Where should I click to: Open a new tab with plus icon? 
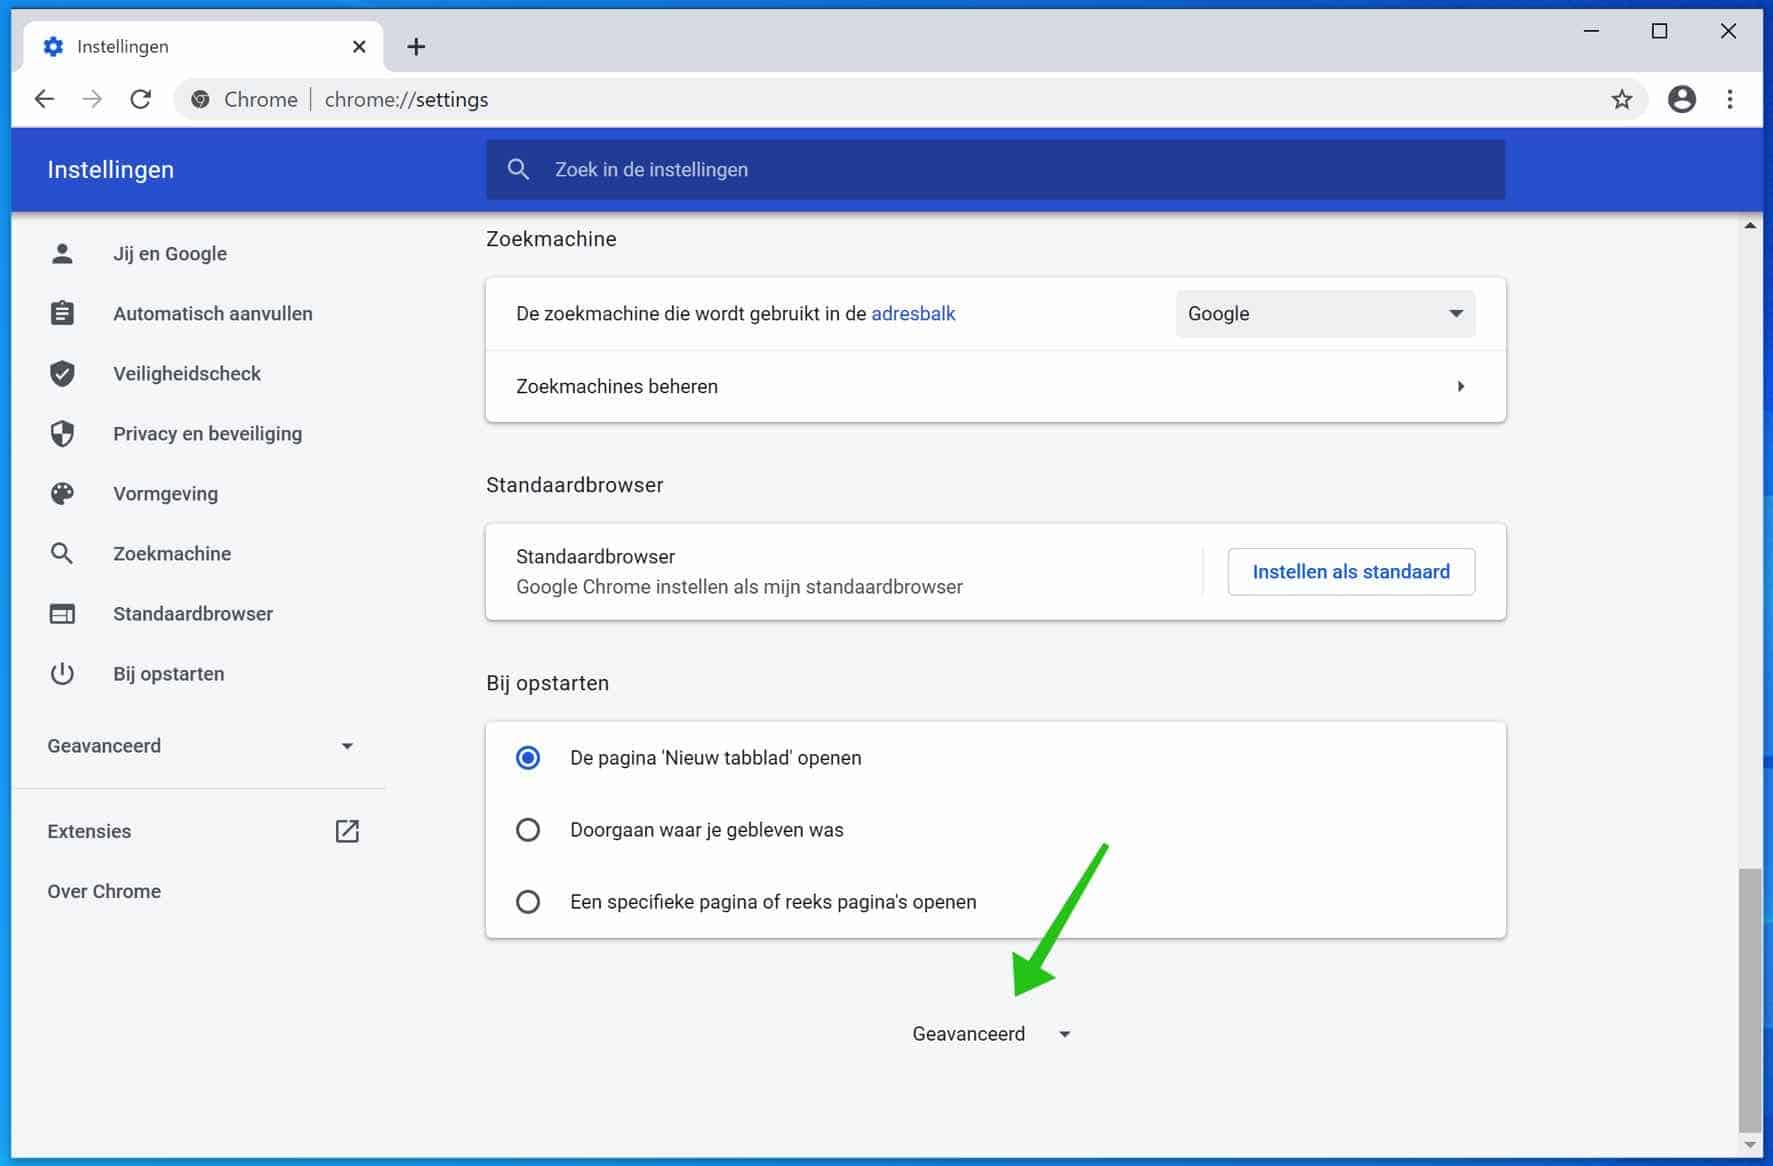[416, 46]
